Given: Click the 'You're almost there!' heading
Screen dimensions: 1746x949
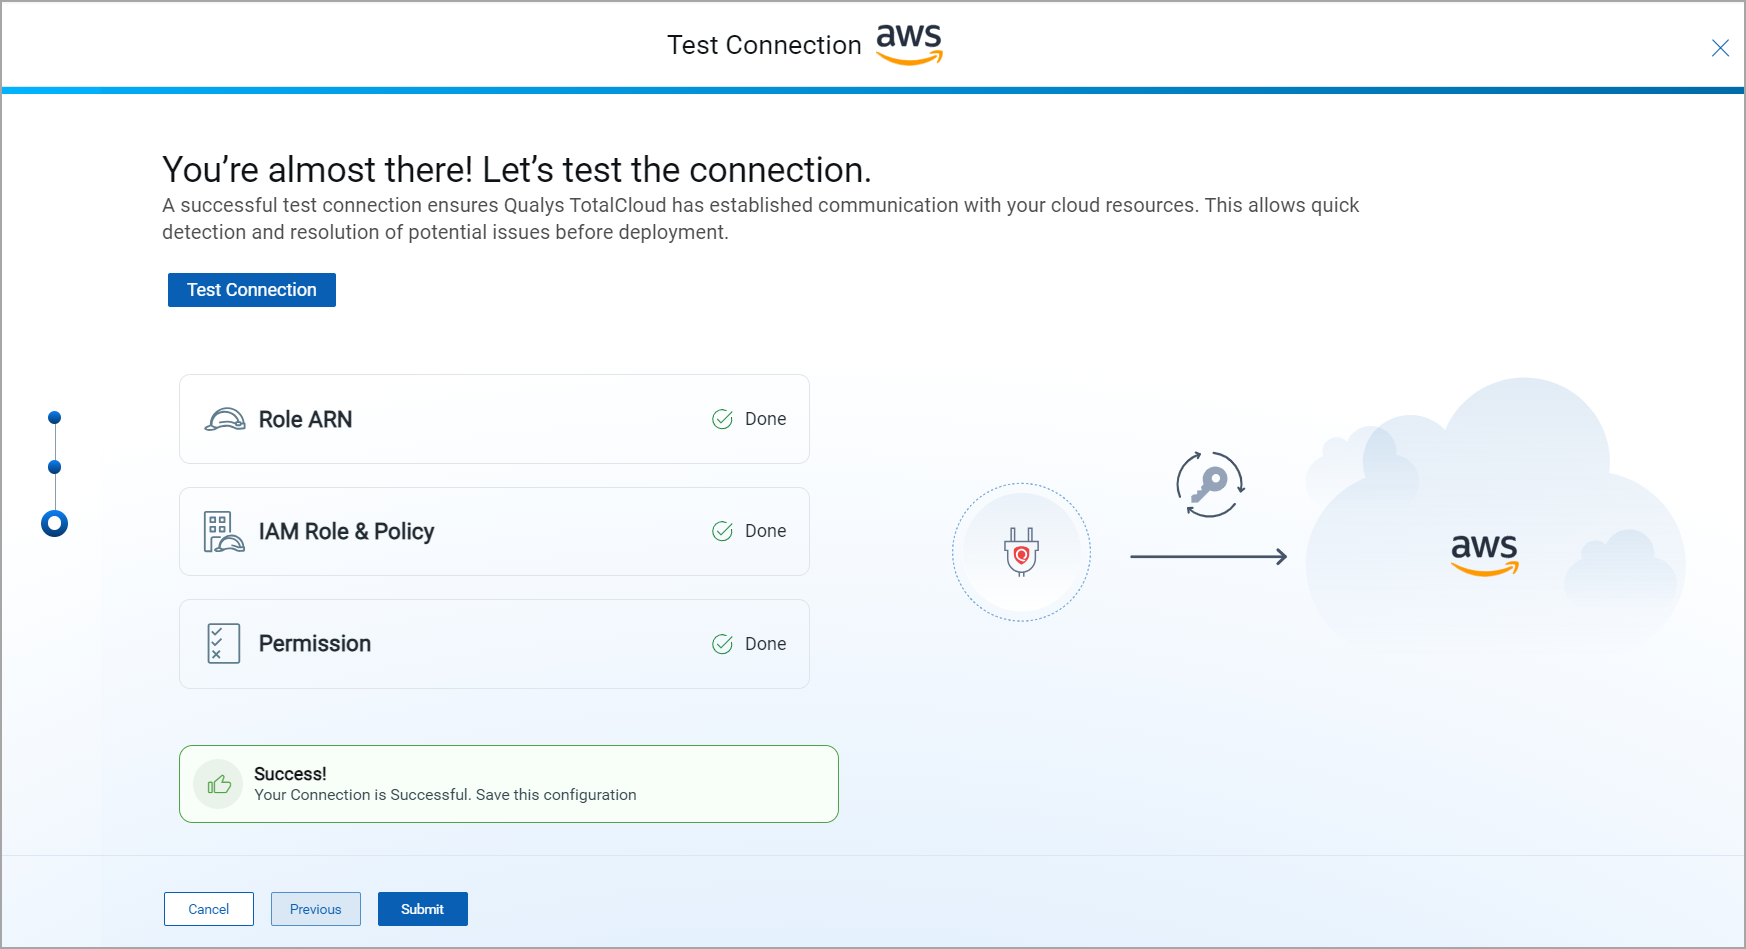Looking at the screenshot, I should coord(517,170).
